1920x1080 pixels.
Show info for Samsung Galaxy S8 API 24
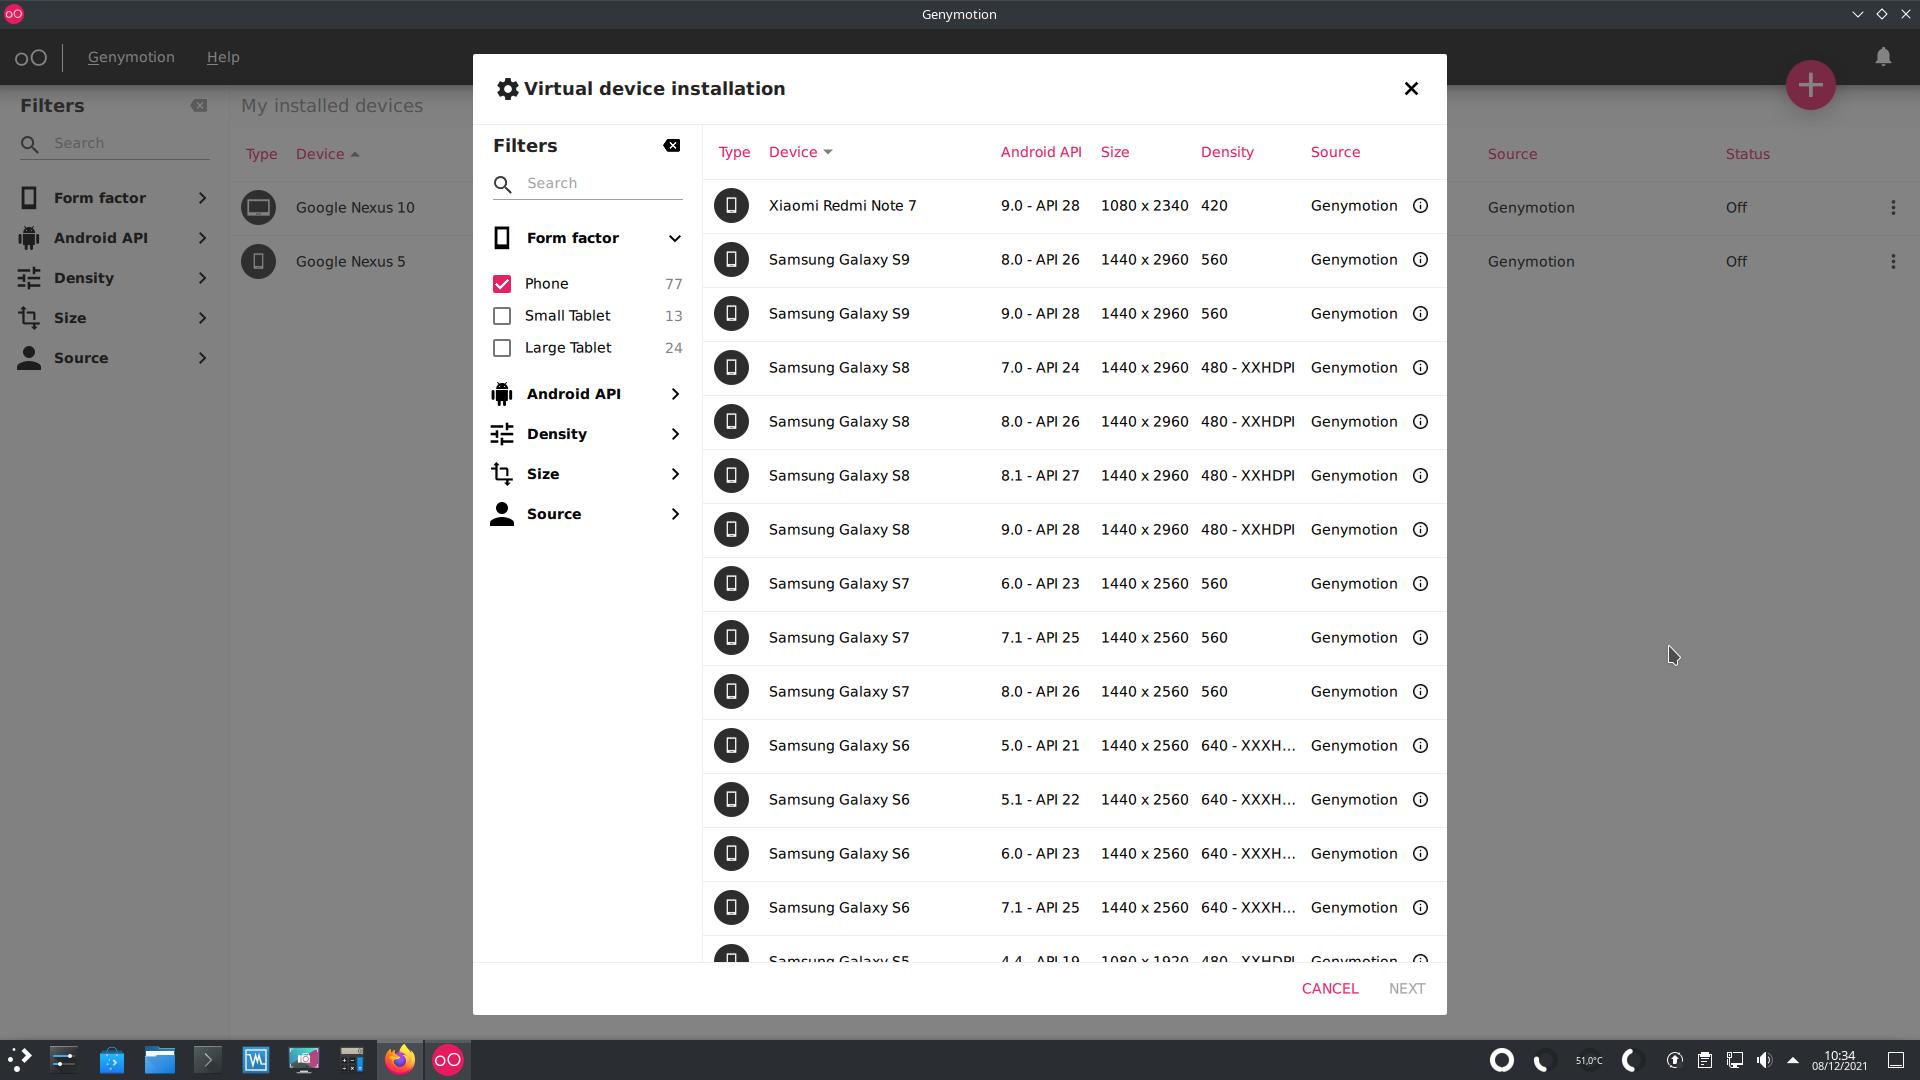click(1420, 368)
